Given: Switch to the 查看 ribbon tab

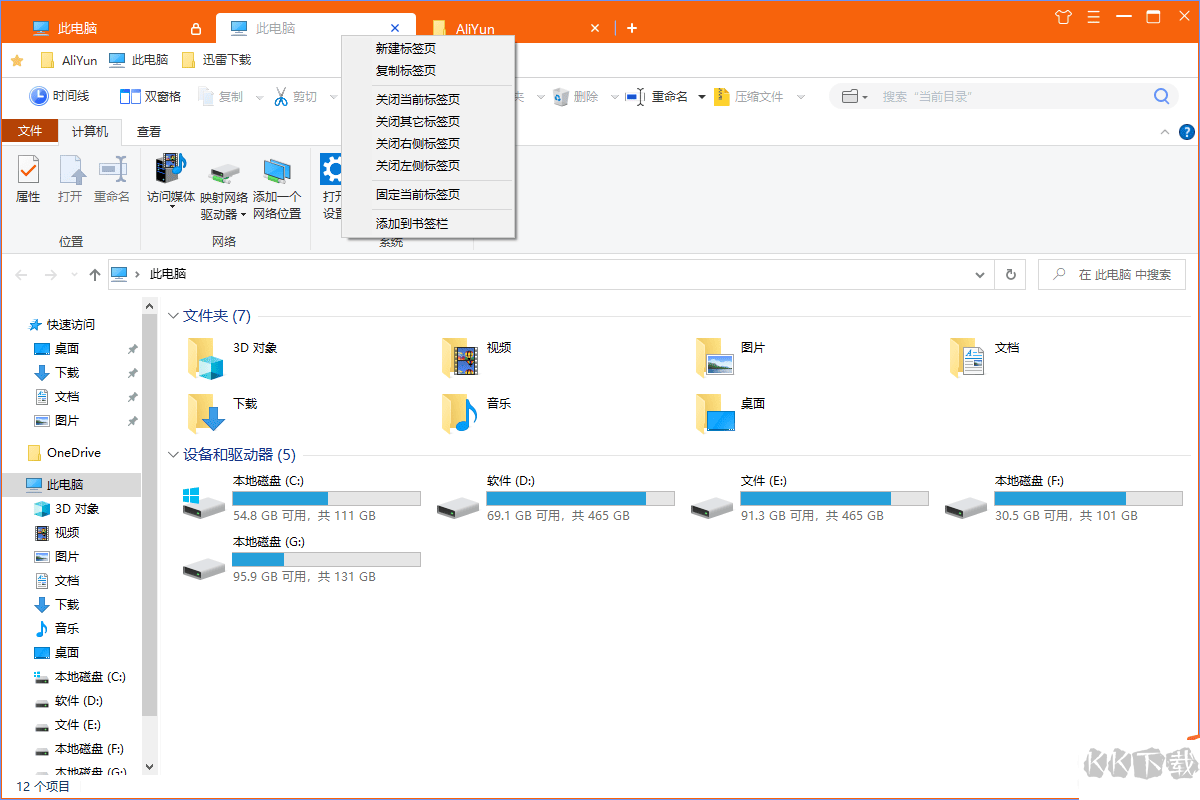Looking at the screenshot, I should pyautogui.click(x=149, y=131).
